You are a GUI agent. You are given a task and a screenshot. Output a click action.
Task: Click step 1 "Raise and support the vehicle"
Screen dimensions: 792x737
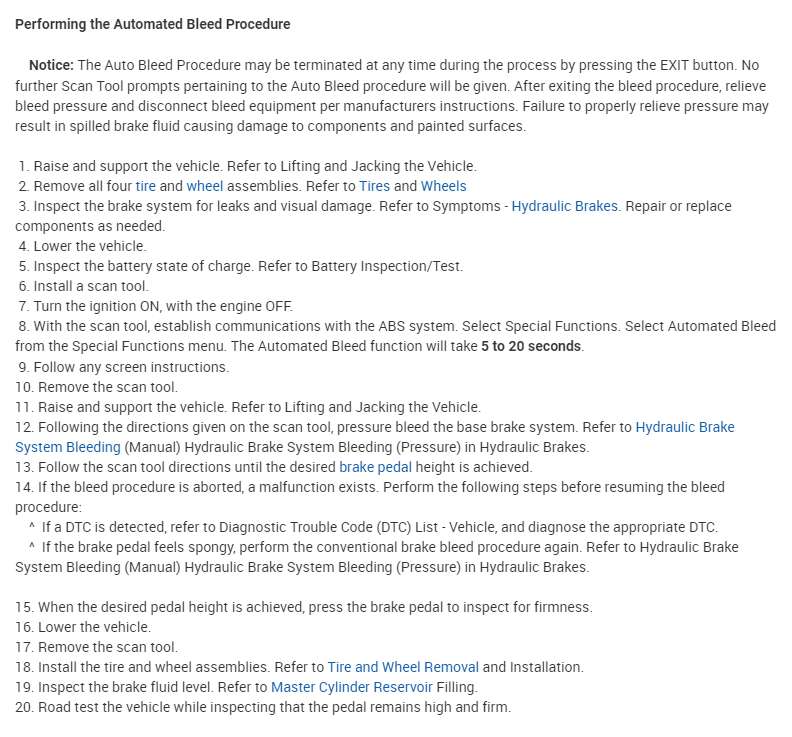[140, 166]
